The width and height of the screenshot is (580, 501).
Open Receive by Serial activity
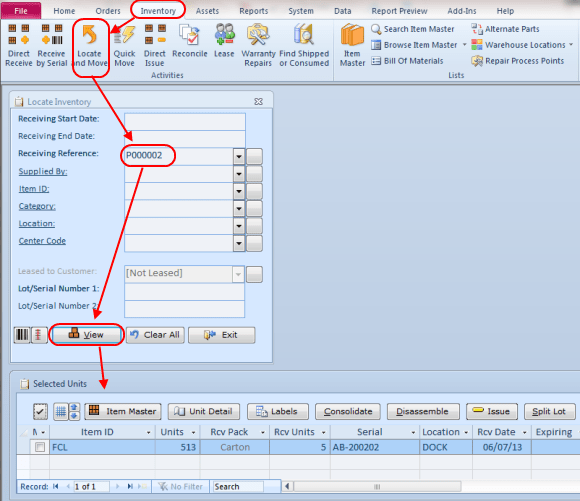(51, 45)
